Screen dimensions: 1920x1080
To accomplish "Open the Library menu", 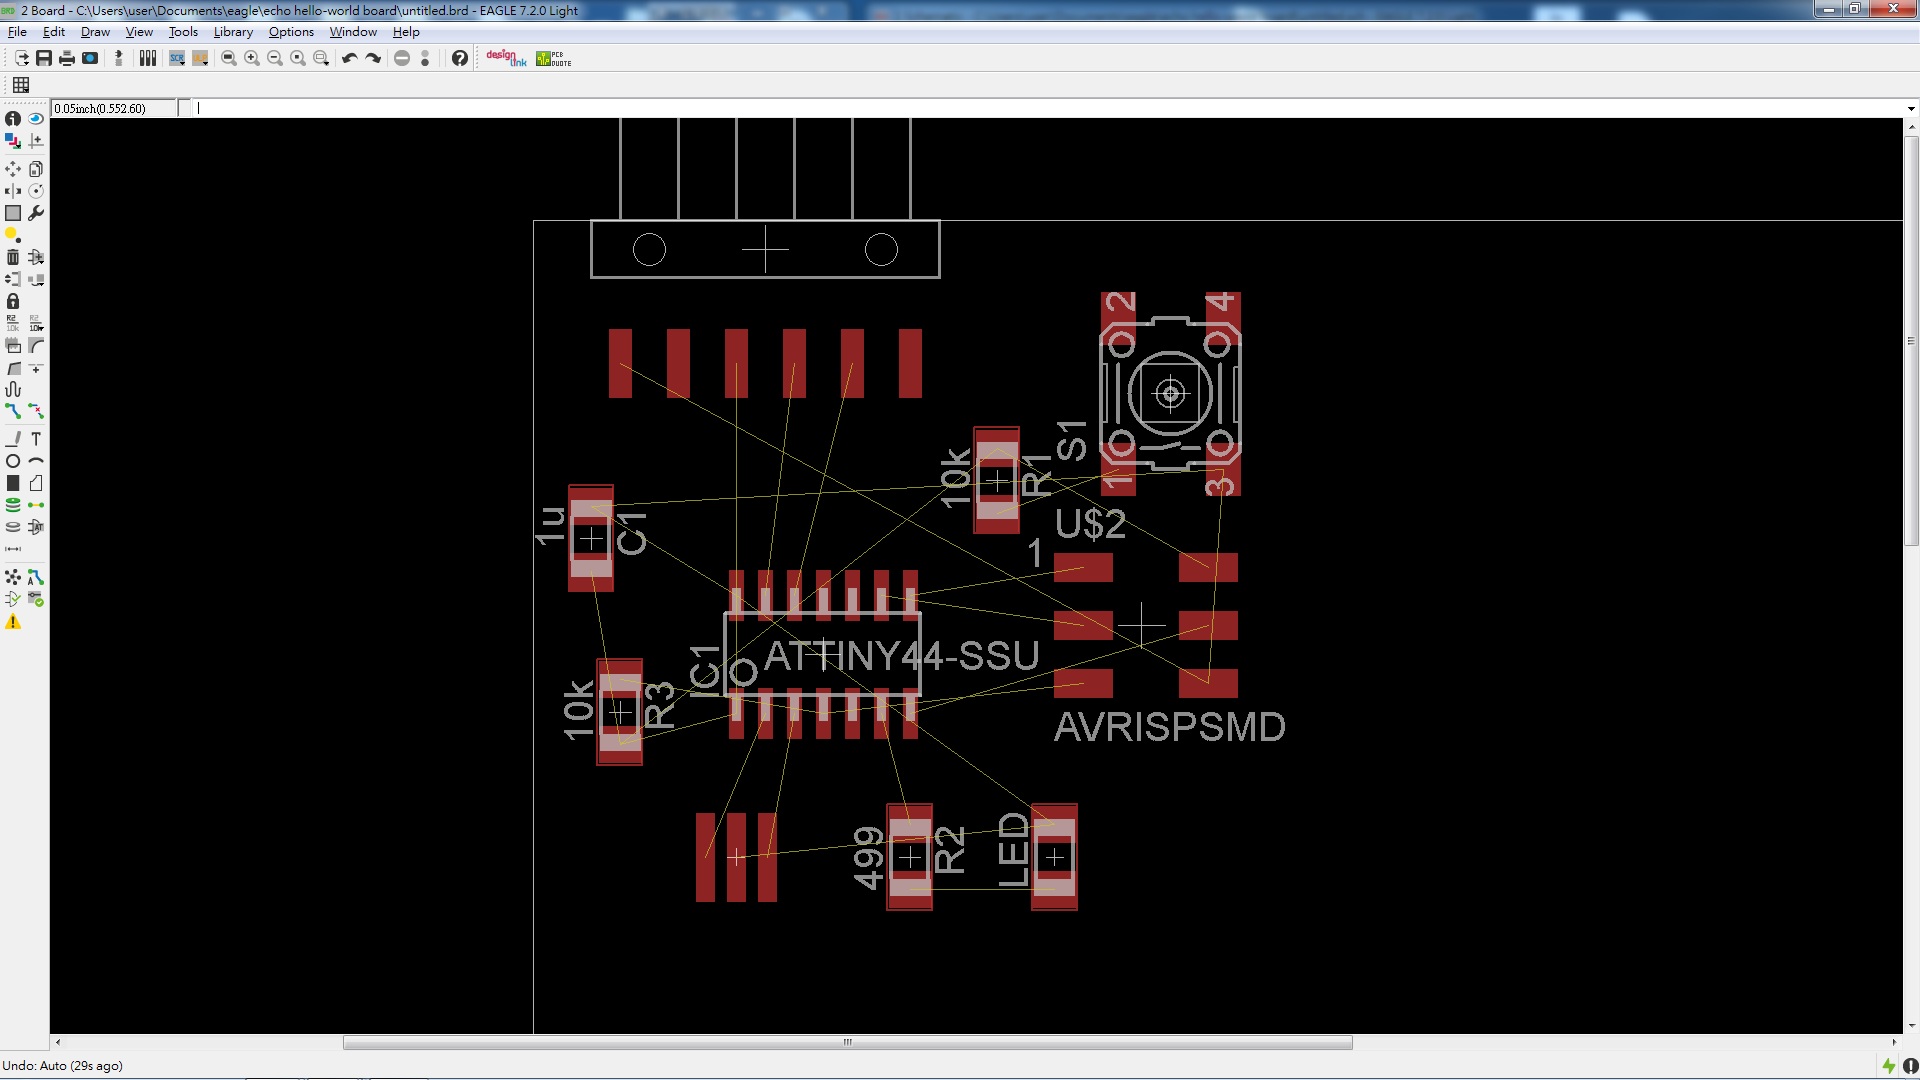I will 232,32.
